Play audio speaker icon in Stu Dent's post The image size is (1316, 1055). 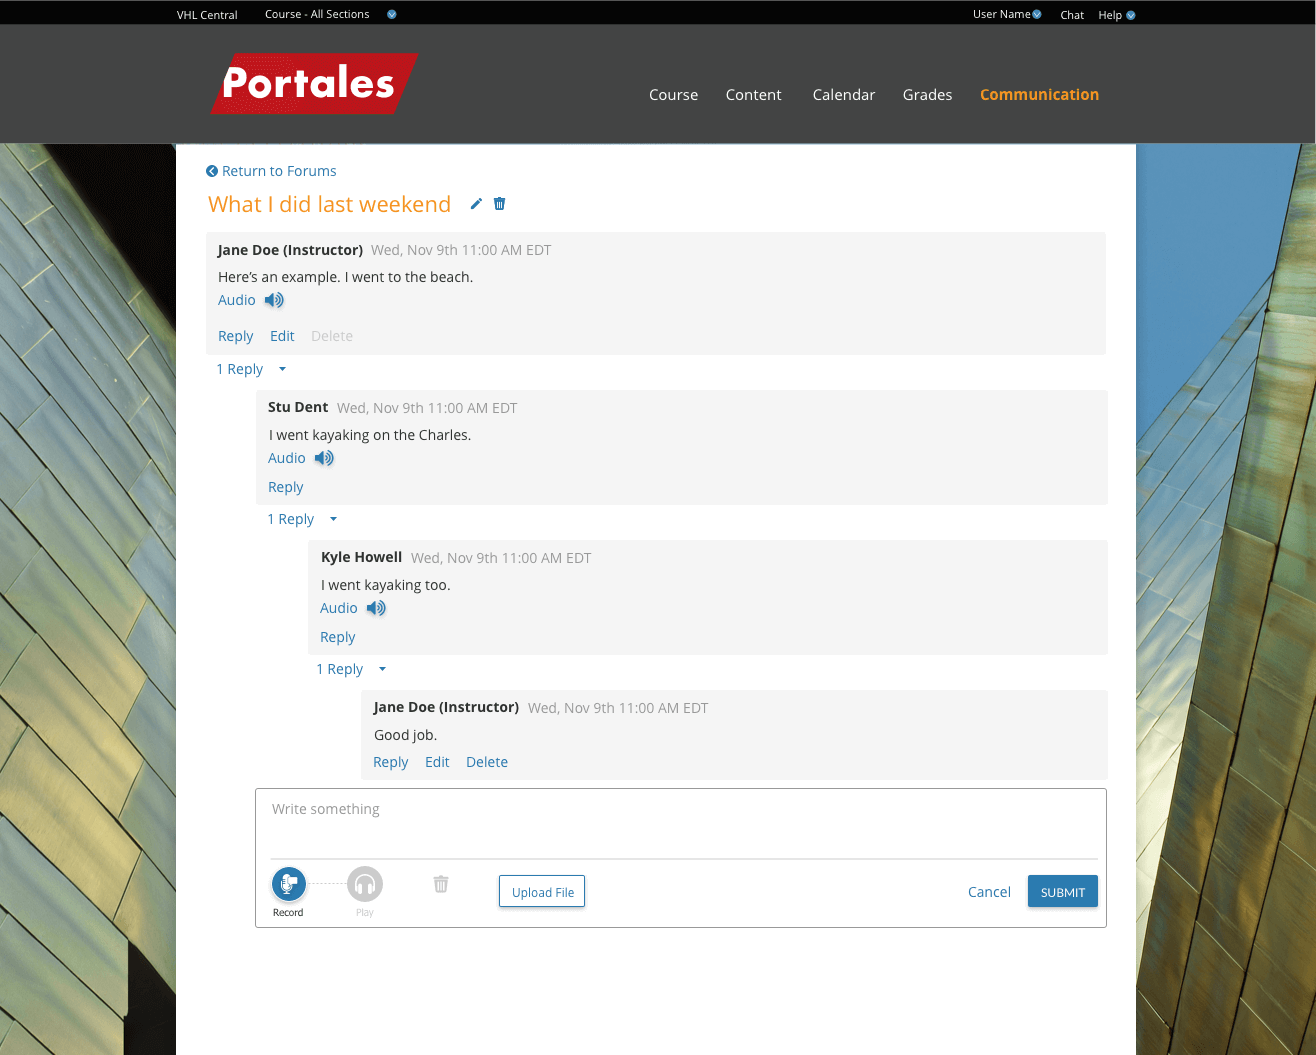[324, 458]
